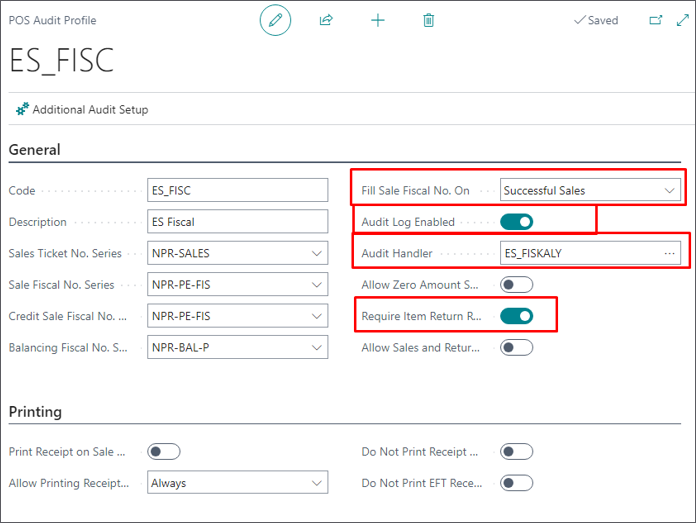Toggle Print Receipt on Sale switch
The width and height of the screenshot is (696, 523).
coord(164,452)
